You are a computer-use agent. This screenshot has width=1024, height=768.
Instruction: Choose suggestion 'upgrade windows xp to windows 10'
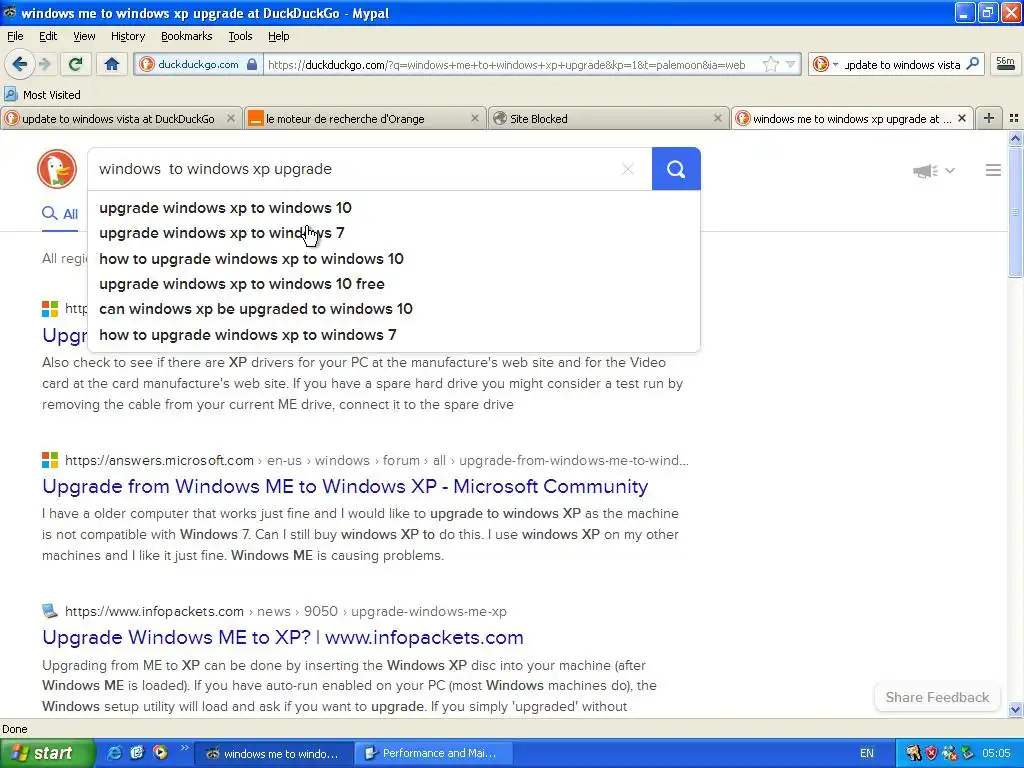tap(394, 208)
